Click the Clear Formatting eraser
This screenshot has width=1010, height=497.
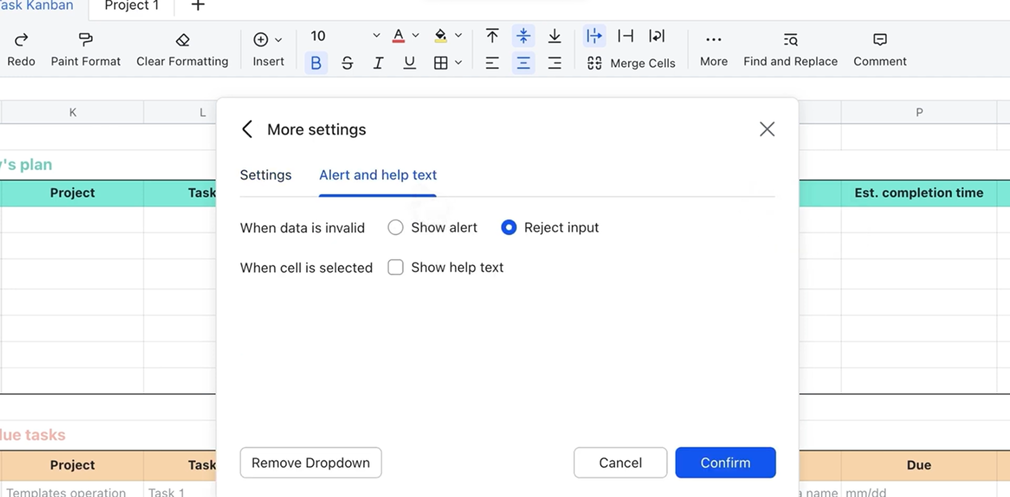point(182,40)
